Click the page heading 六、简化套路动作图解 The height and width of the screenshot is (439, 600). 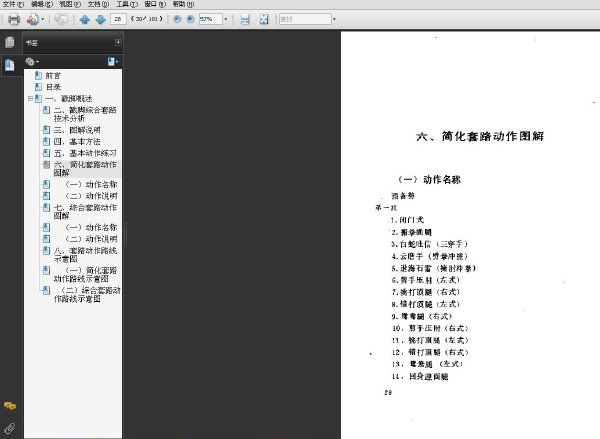[x=480, y=136]
